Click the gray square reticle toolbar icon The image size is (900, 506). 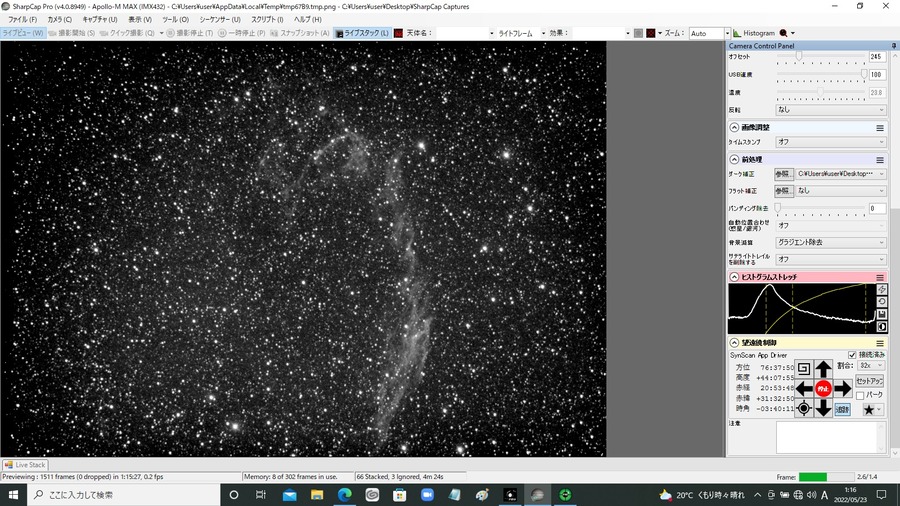pos(638,33)
